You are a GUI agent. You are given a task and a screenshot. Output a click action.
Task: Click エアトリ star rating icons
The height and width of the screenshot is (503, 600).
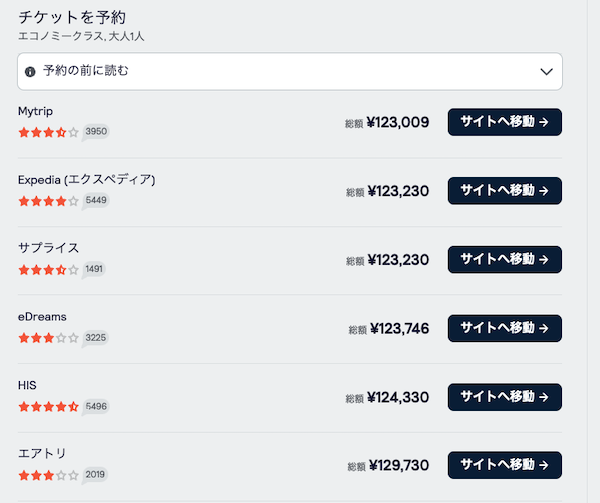tap(48, 475)
